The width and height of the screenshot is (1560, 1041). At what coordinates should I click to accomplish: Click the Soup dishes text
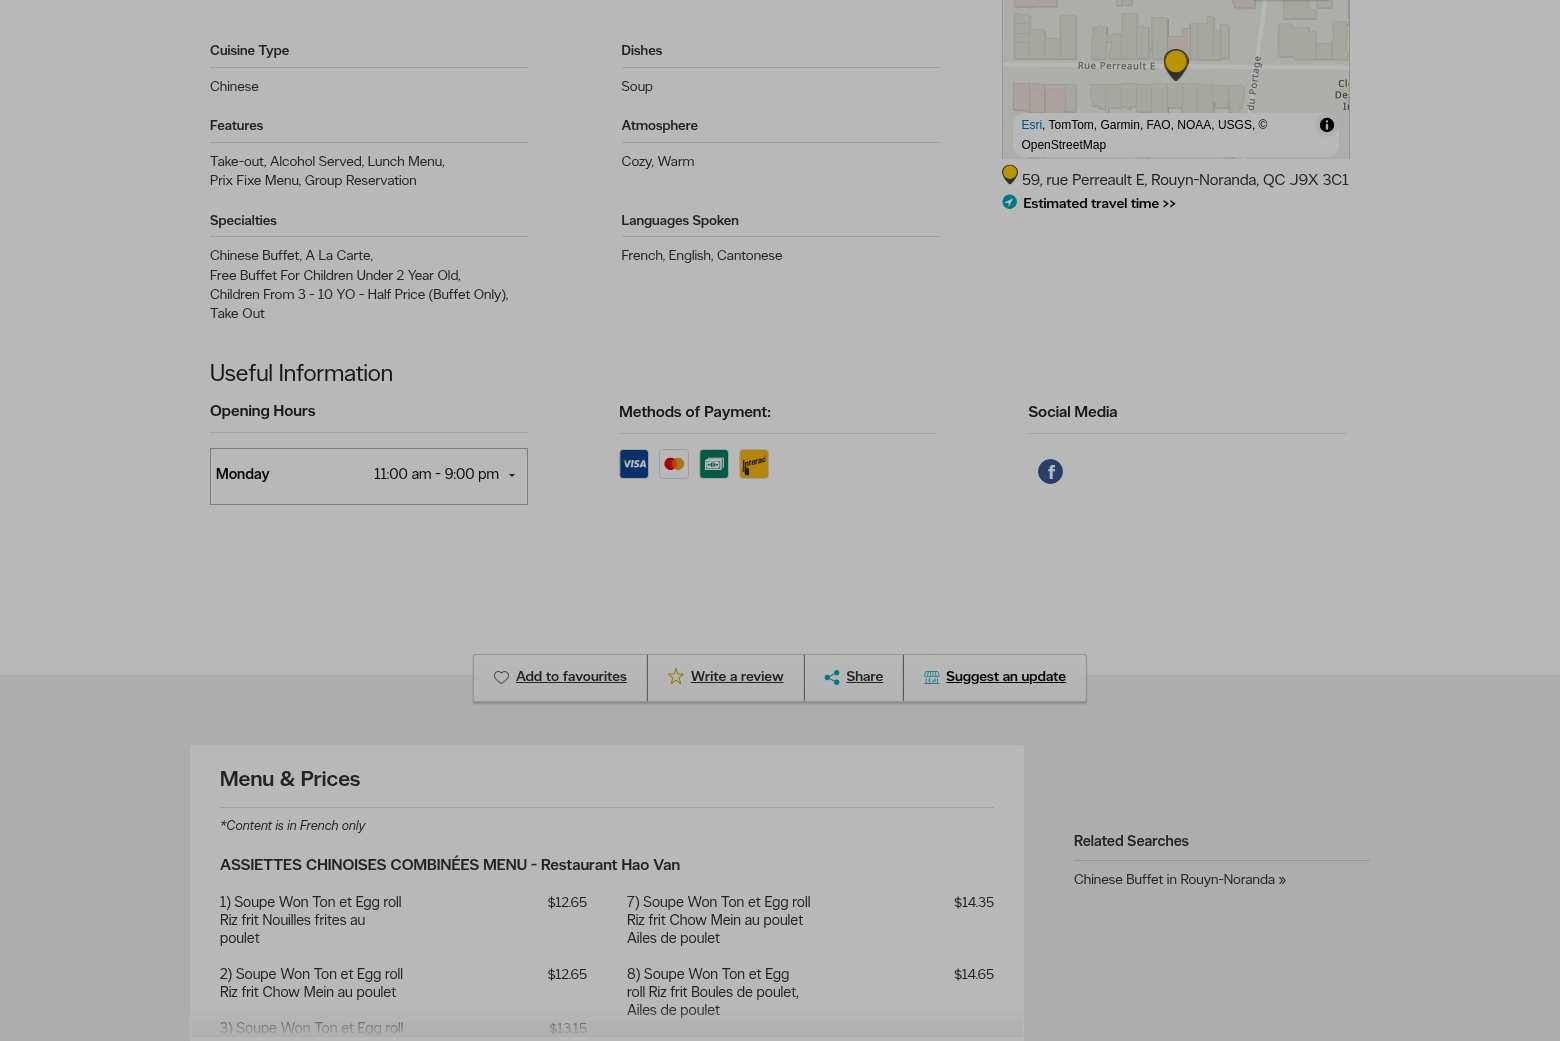637,87
